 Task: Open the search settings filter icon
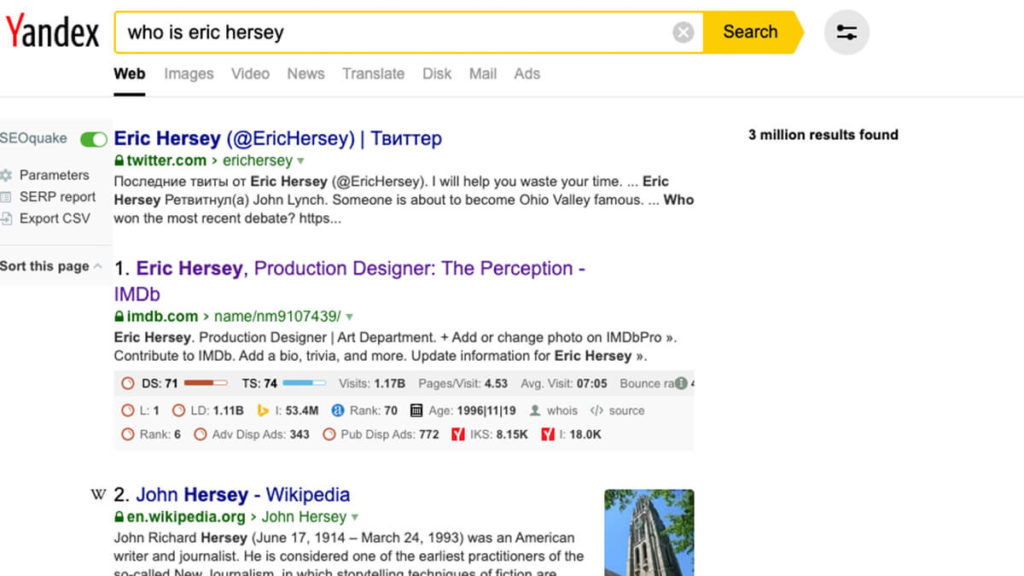[x=846, y=33]
